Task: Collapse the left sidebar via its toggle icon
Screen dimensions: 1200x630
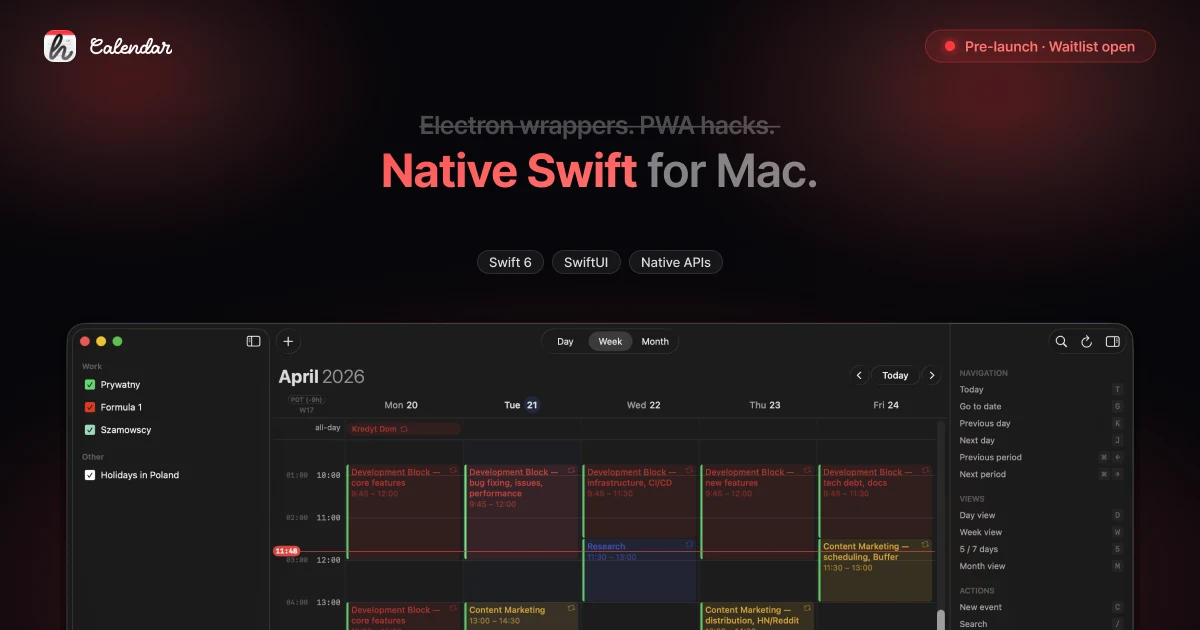Action: [x=253, y=341]
